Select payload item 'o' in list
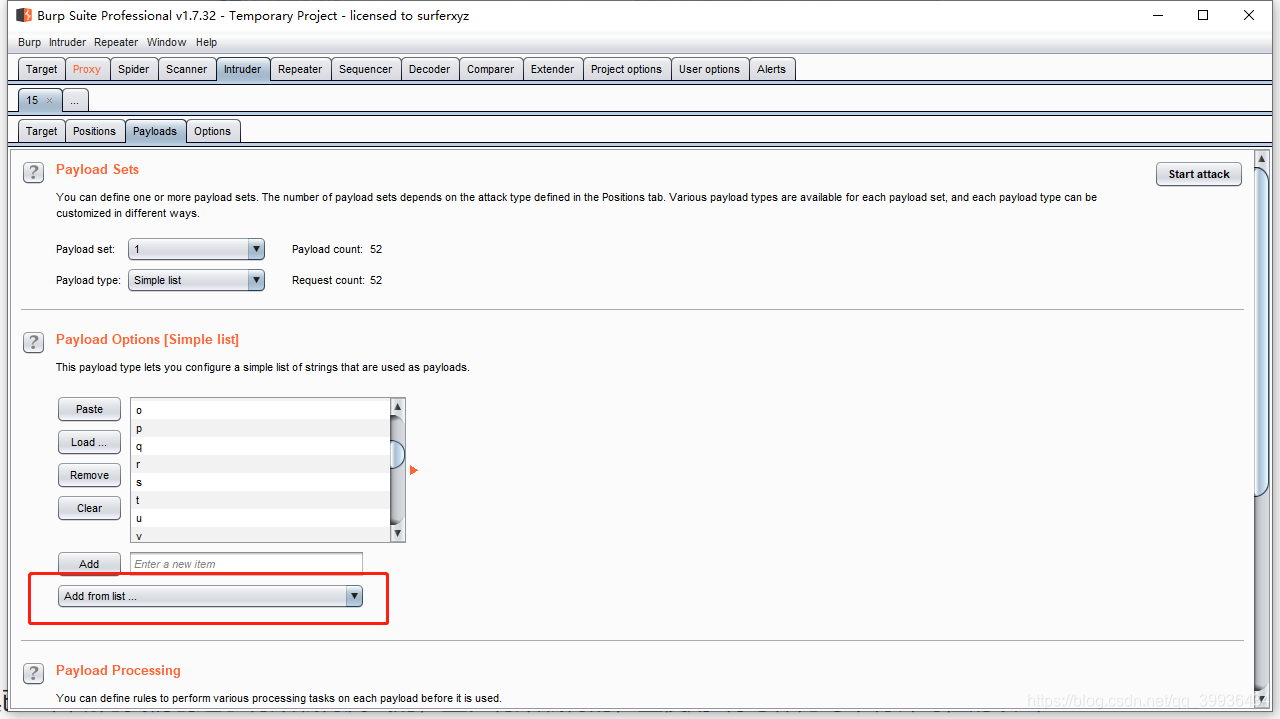Screen dimensions: 1280x719 point(260,410)
